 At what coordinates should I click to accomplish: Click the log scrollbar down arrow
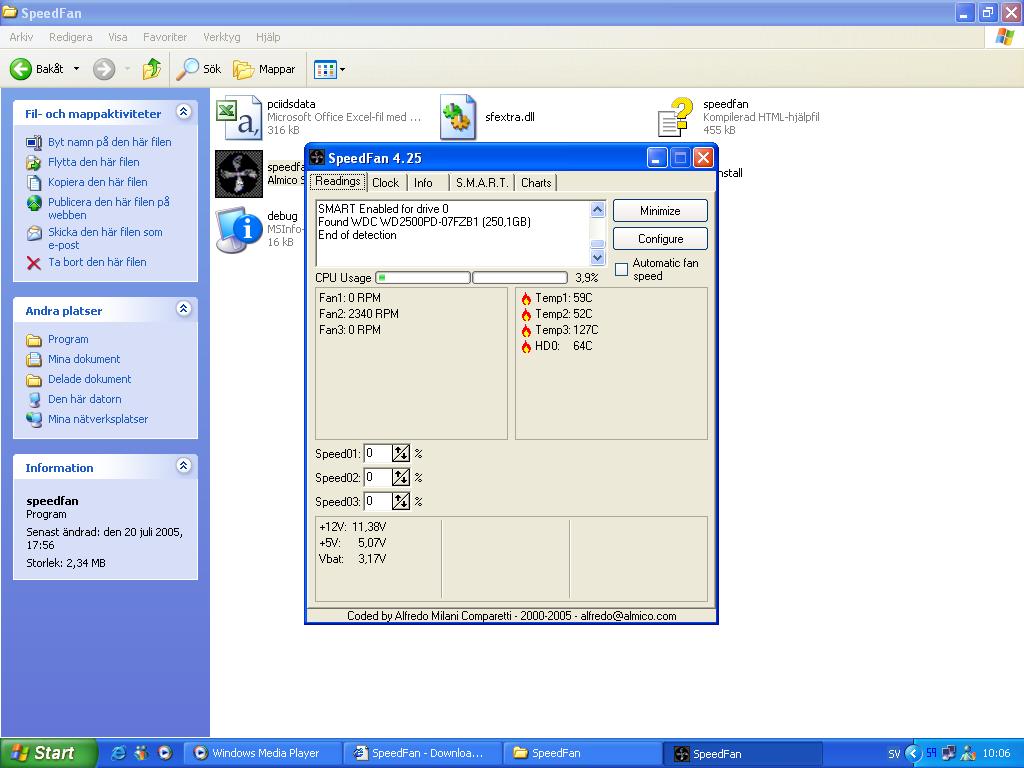coord(598,257)
